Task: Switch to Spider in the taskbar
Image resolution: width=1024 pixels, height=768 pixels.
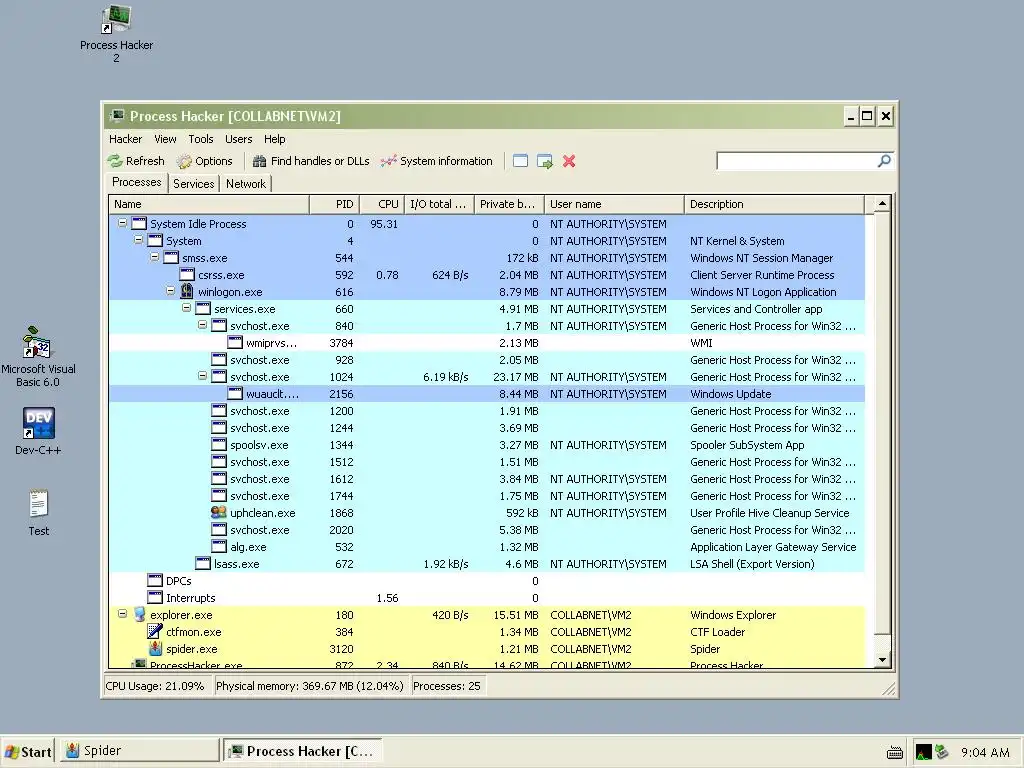Action: (140, 751)
